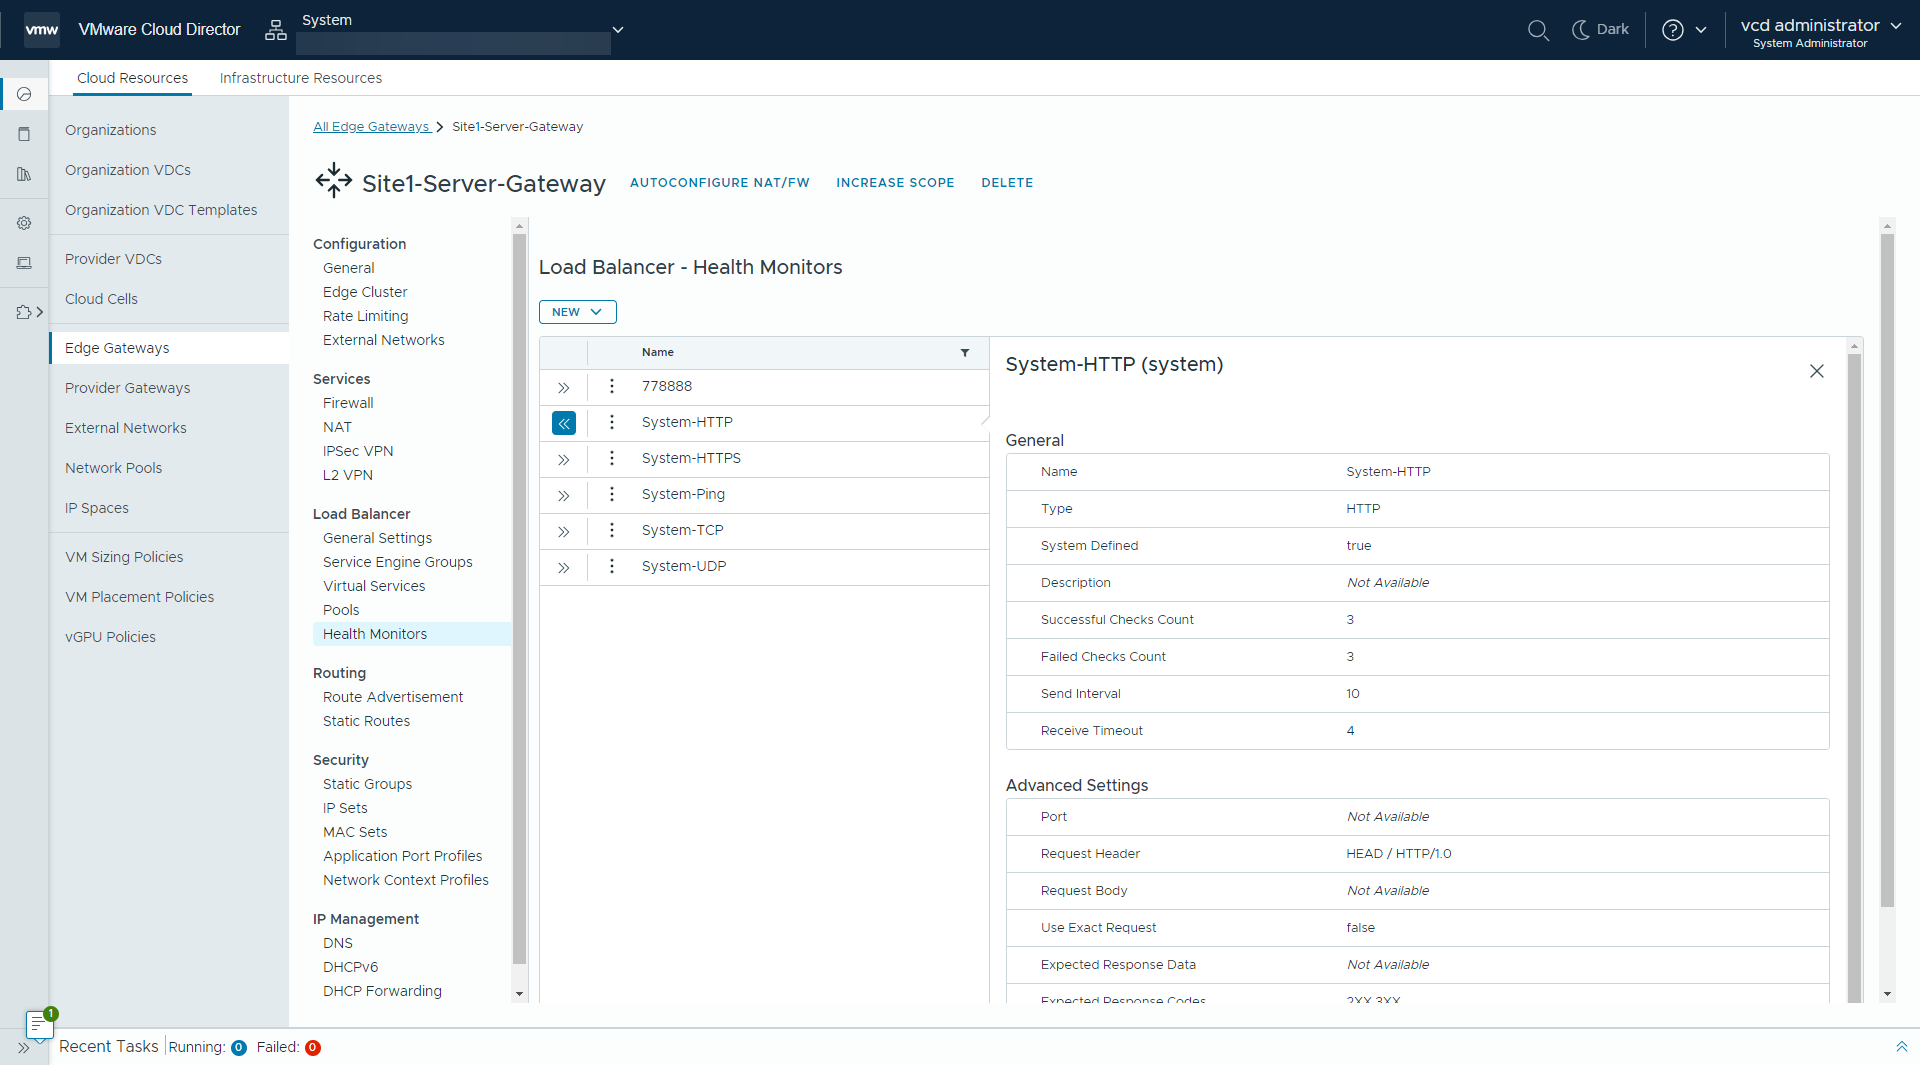This screenshot has height=1065, width=1920.
Task: Click the main page vertical scrollbar
Action: (1888, 570)
